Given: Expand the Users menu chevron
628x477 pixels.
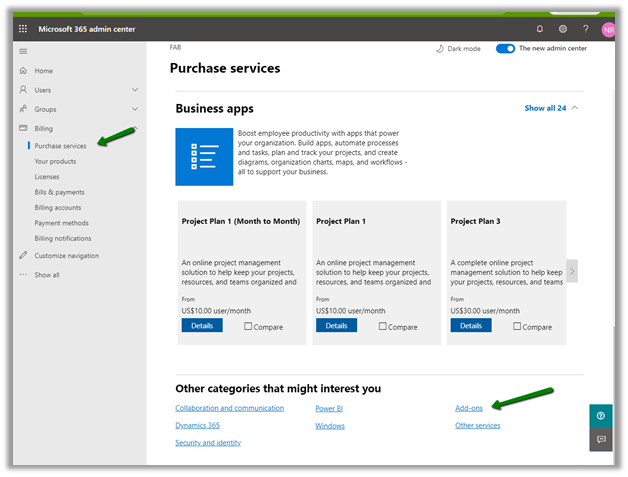Looking at the screenshot, I should [x=135, y=90].
